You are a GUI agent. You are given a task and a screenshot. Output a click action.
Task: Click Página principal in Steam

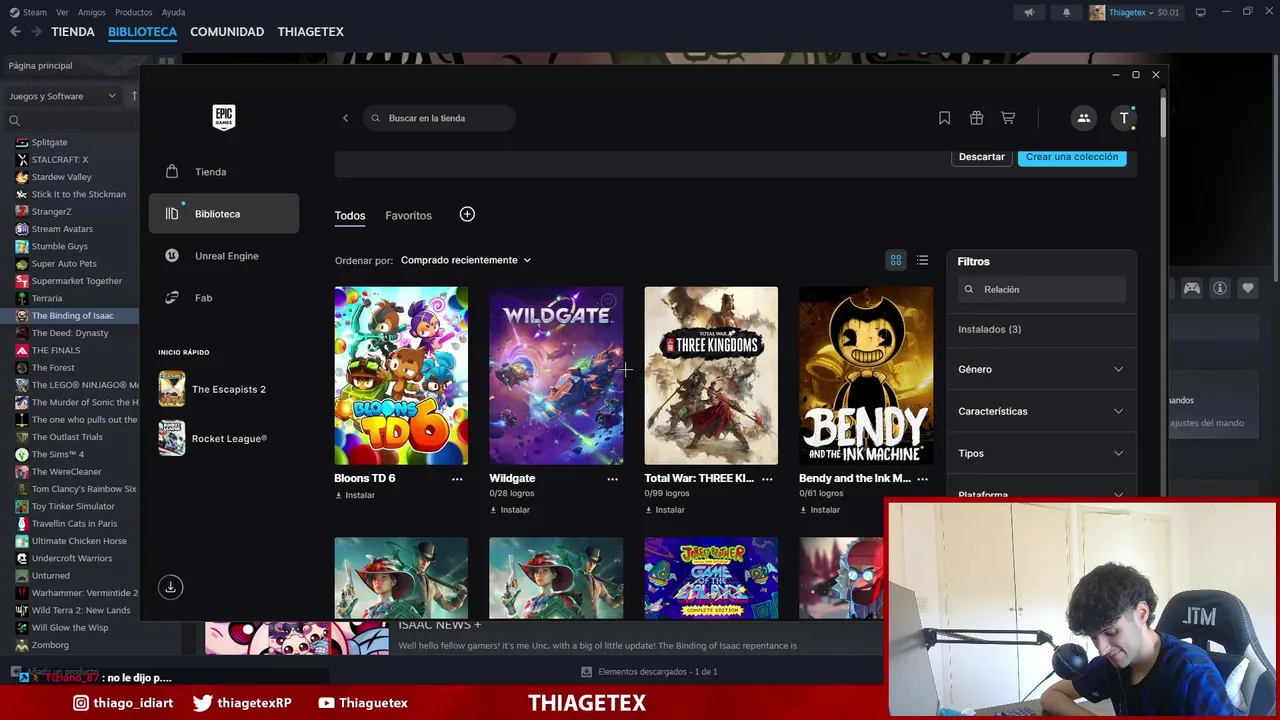[x=40, y=65]
